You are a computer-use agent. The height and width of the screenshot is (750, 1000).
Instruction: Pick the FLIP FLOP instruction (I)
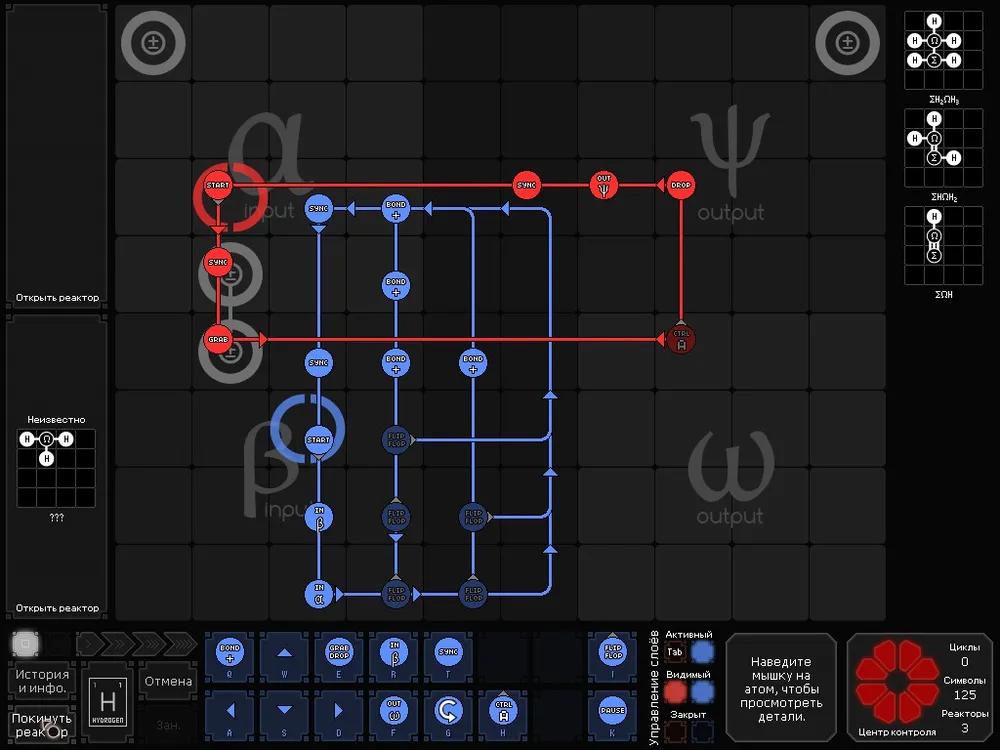click(x=612, y=657)
